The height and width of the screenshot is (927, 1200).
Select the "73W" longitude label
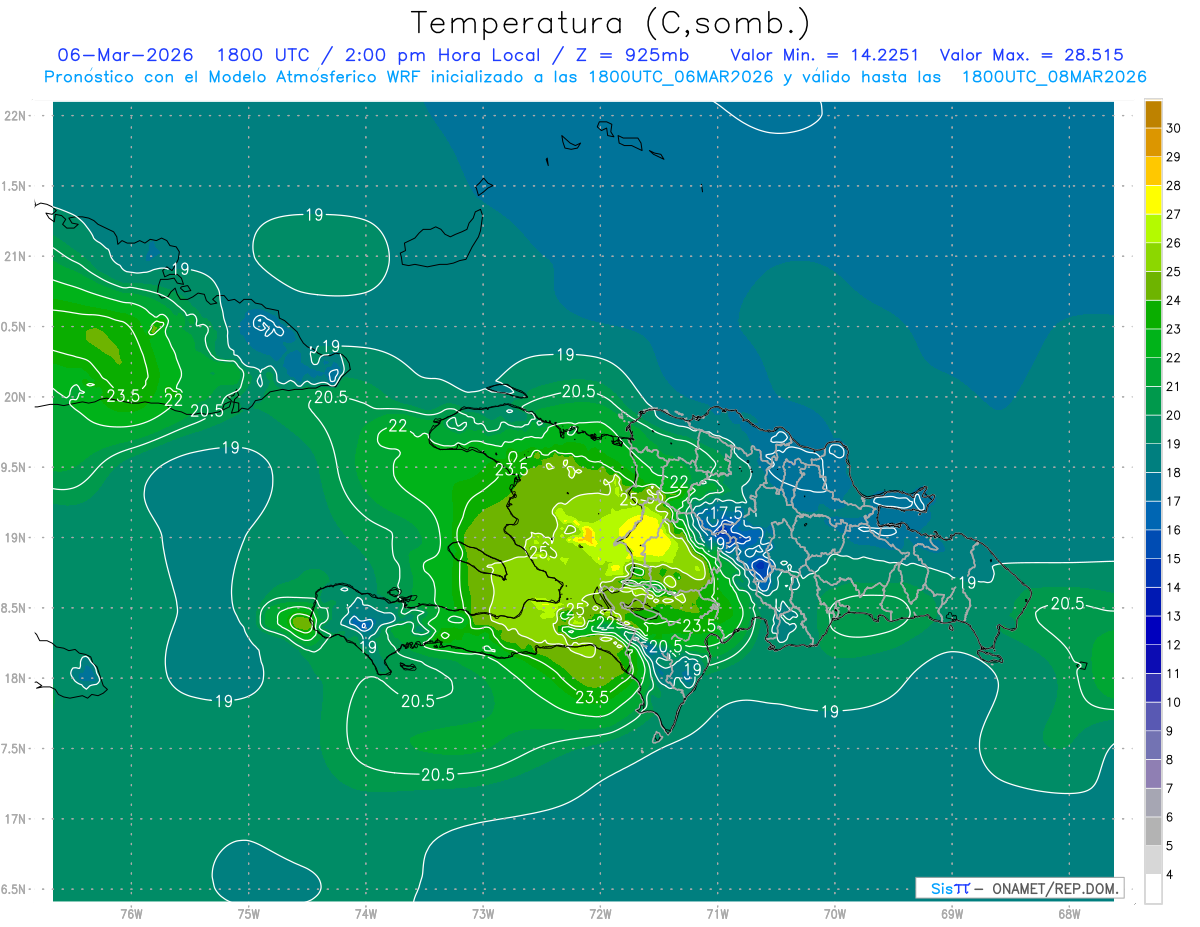tap(483, 914)
